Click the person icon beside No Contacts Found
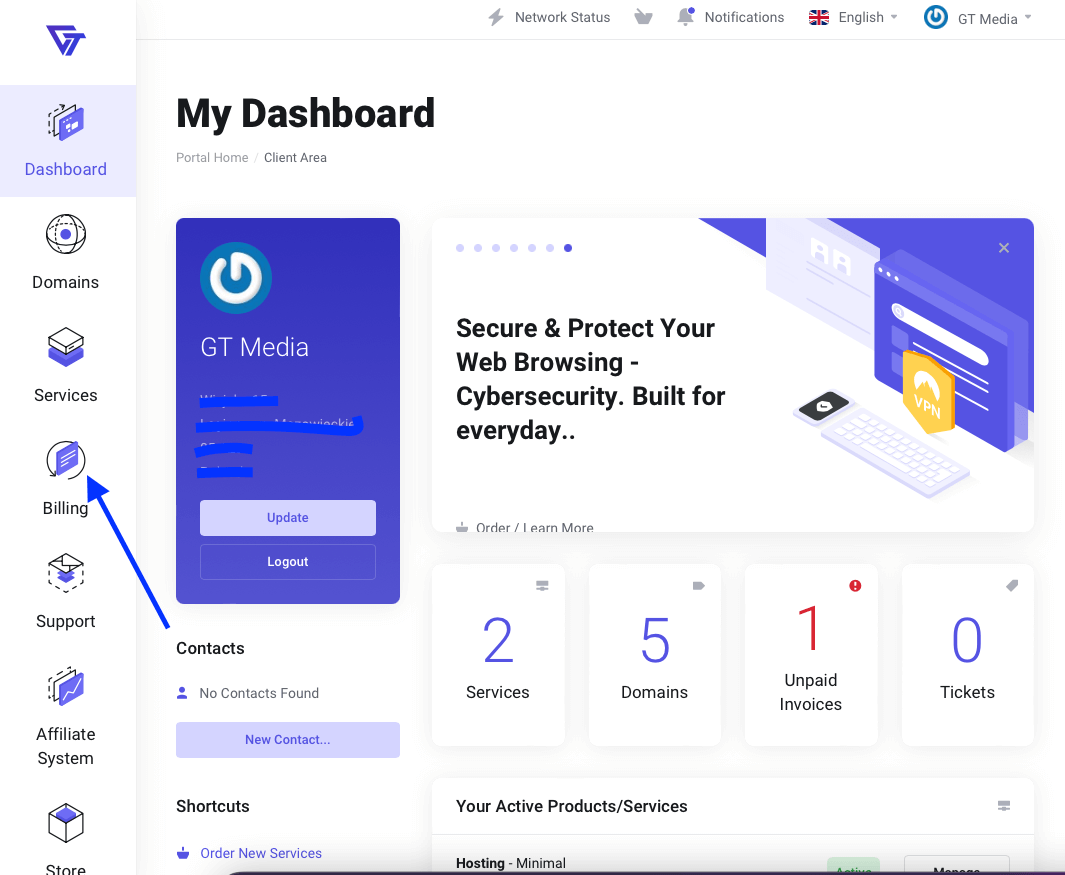The width and height of the screenshot is (1065, 875). [182, 693]
